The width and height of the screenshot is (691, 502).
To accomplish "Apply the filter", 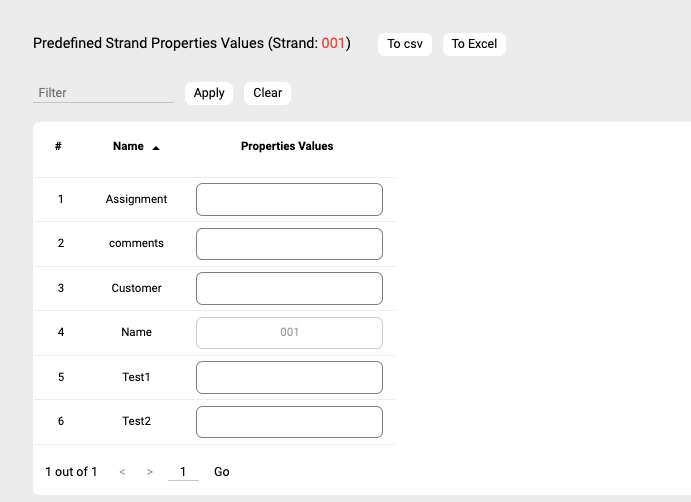I will 209,93.
